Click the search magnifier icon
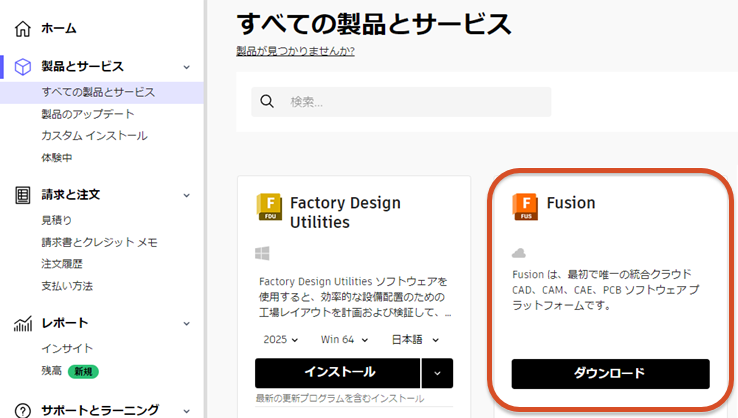This screenshot has width=738, height=418. click(267, 101)
